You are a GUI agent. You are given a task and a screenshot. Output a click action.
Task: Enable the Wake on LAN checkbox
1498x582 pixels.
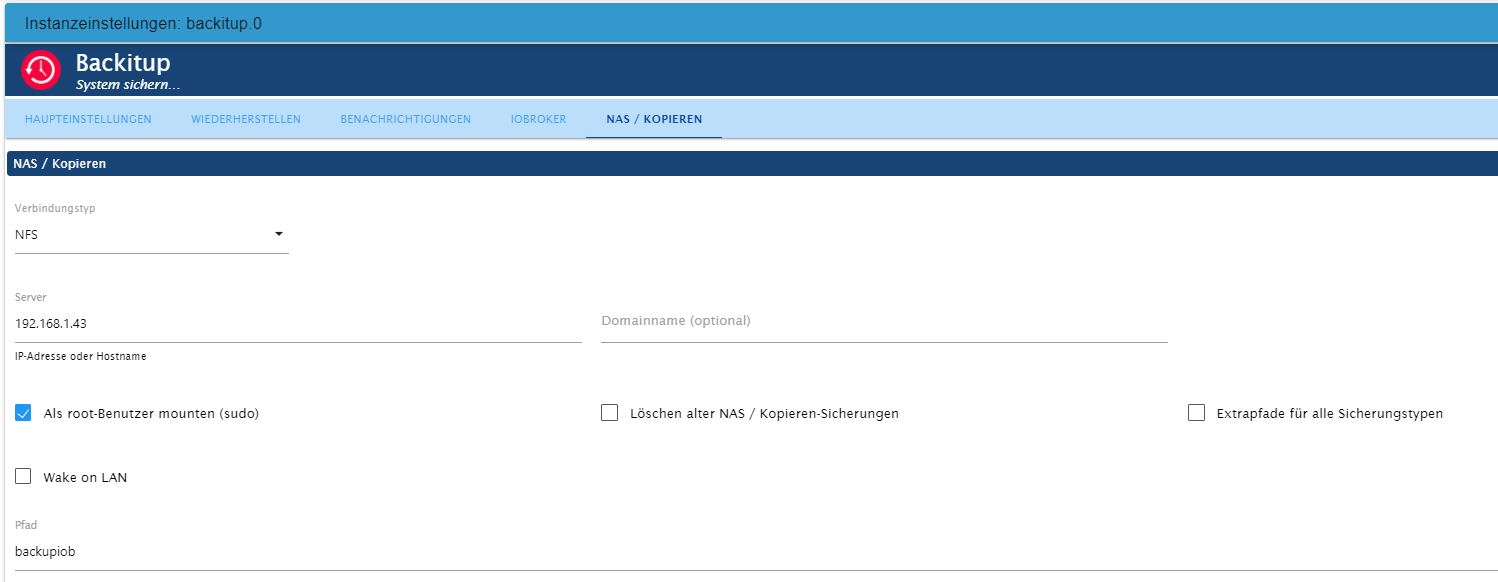pyautogui.click(x=23, y=477)
